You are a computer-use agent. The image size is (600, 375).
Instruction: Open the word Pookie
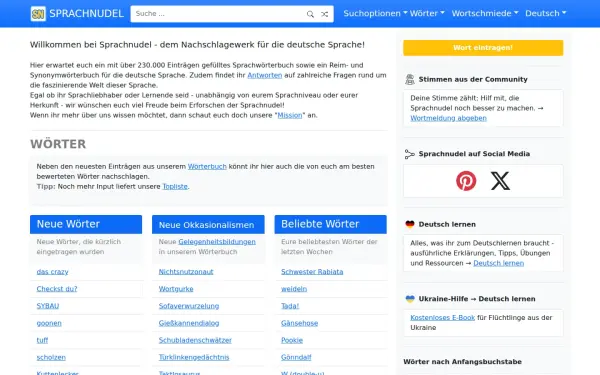[x=292, y=340]
